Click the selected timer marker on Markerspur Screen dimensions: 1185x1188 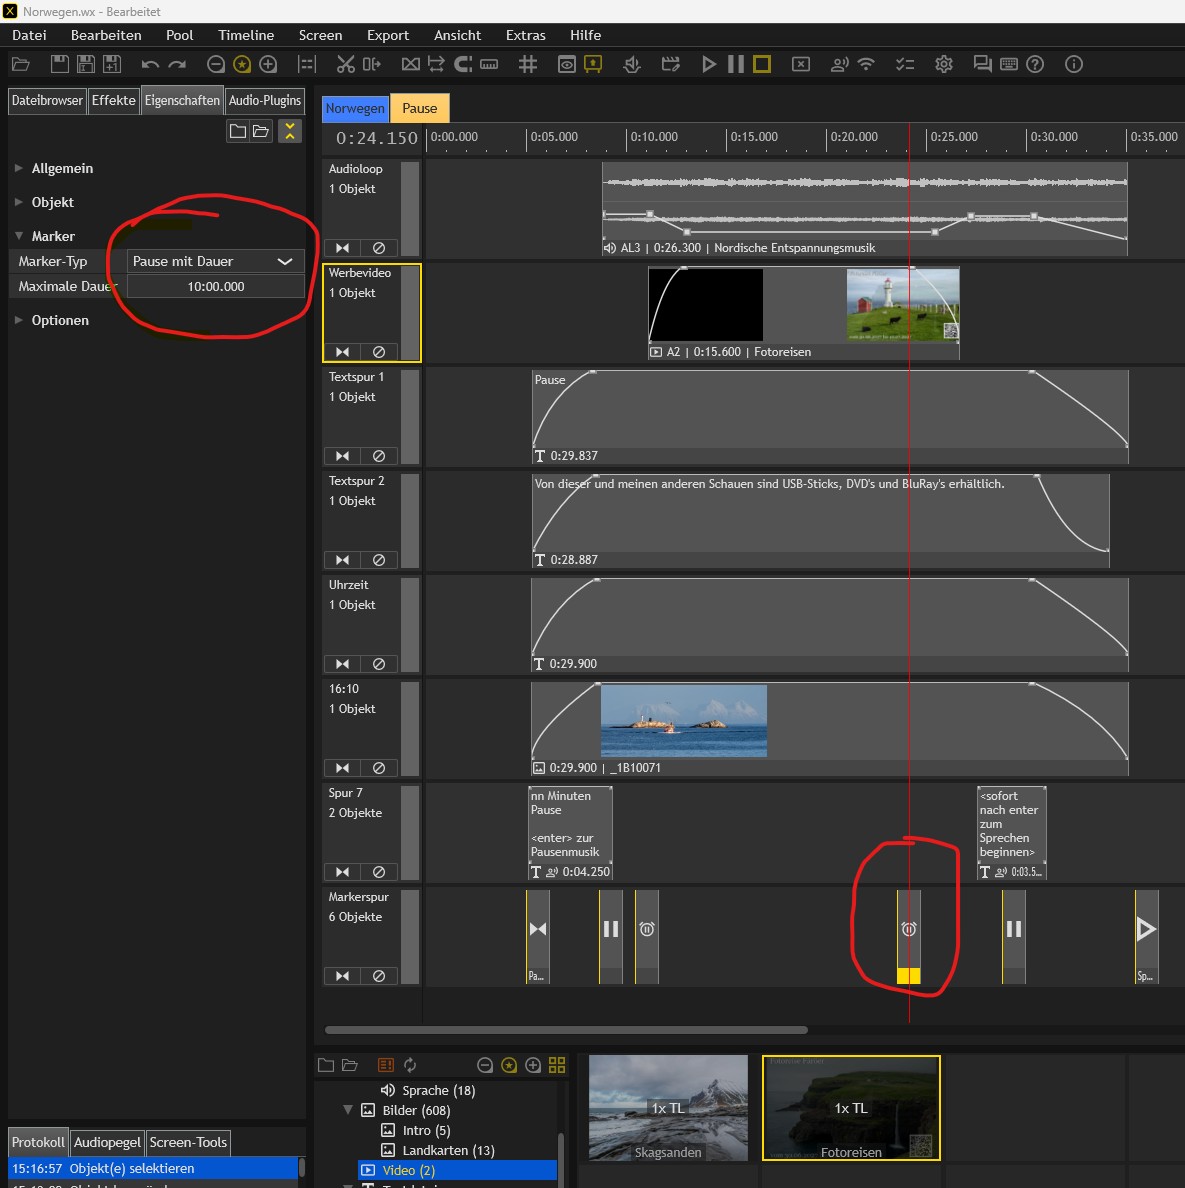coord(908,936)
